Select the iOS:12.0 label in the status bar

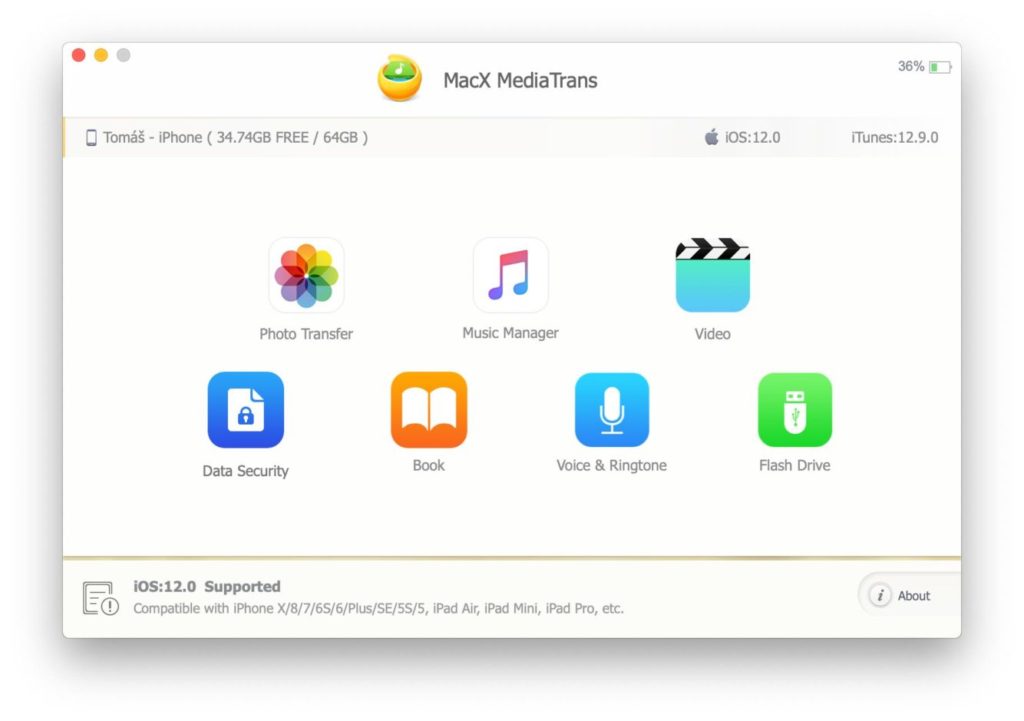coord(751,137)
